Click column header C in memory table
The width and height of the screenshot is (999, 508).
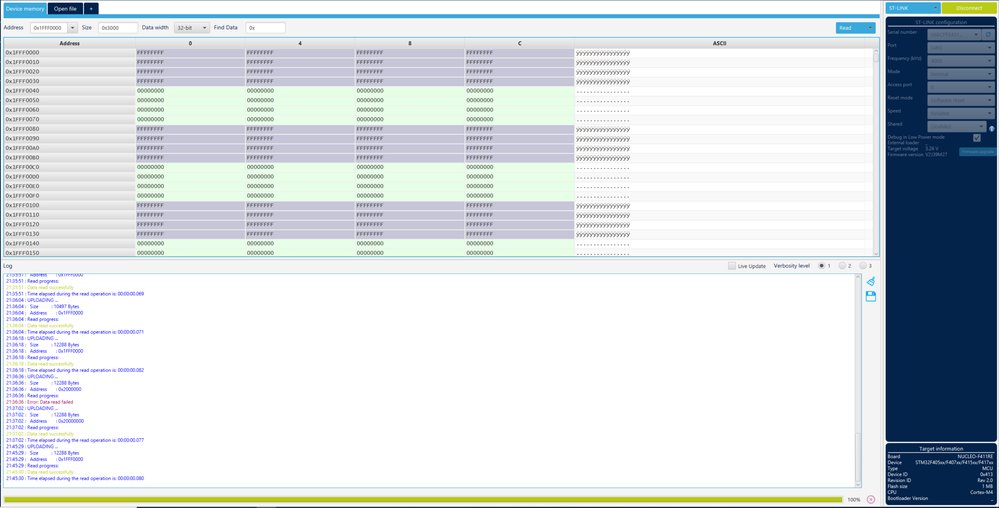click(519, 43)
